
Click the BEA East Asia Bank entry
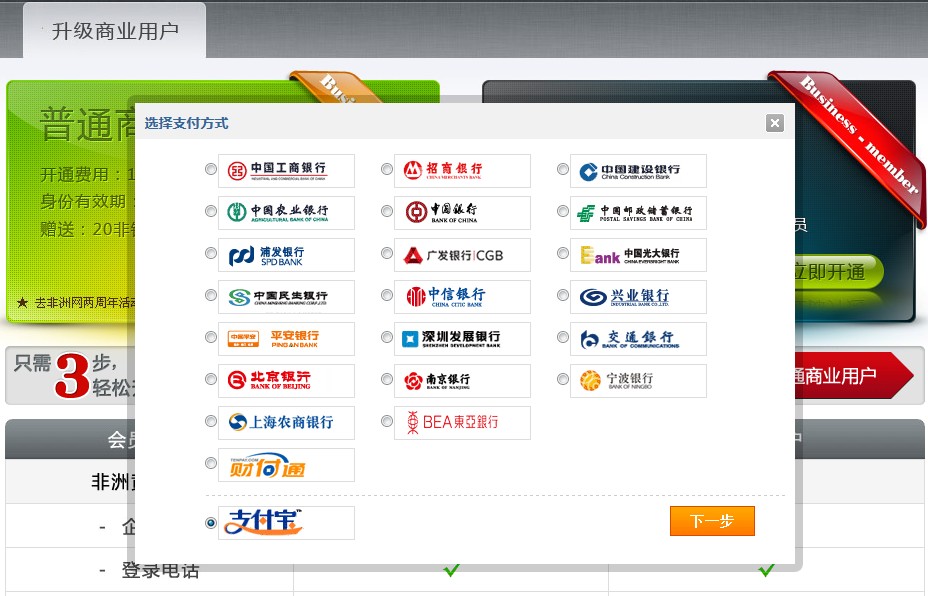pyautogui.click(x=462, y=422)
